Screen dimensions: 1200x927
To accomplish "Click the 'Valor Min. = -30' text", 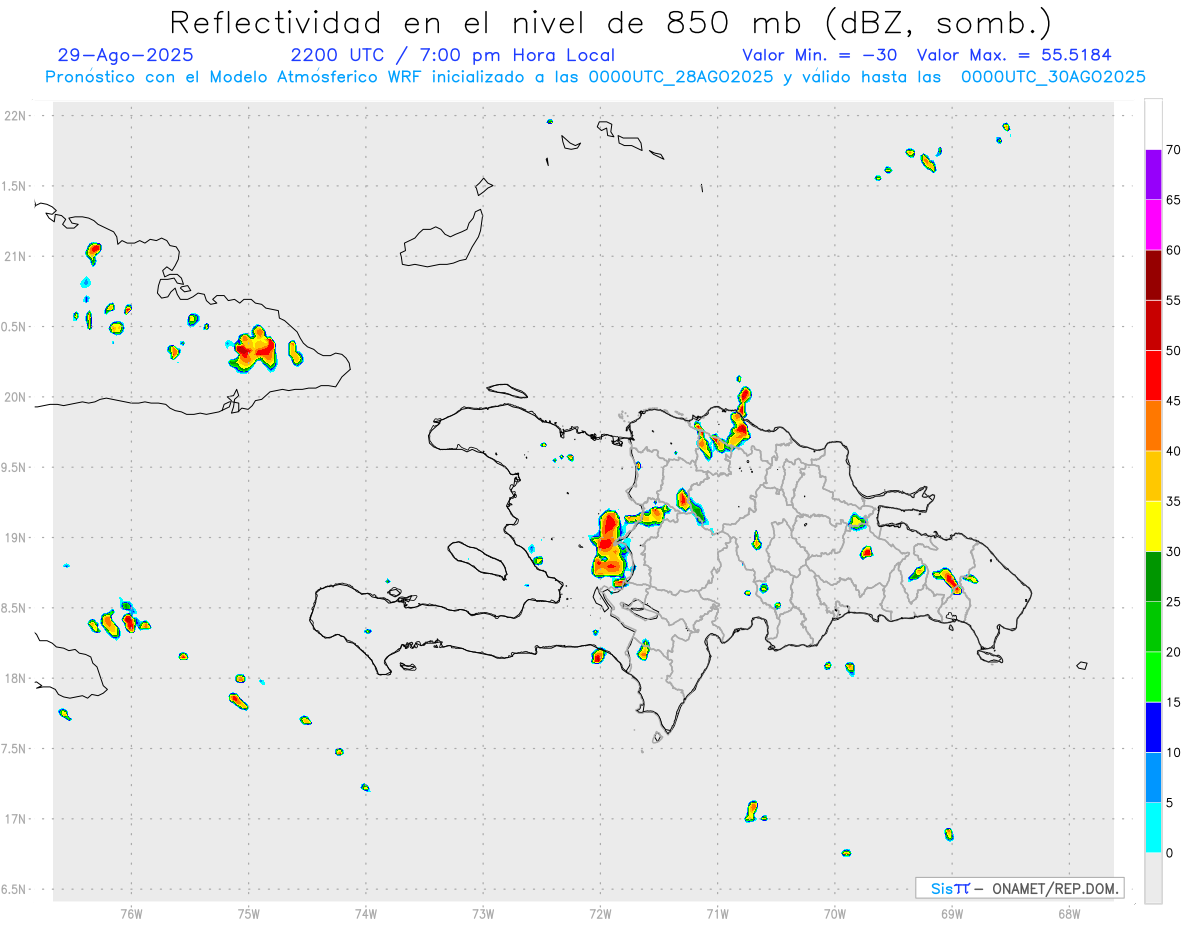I will pyautogui.click(x=819, y=55).
